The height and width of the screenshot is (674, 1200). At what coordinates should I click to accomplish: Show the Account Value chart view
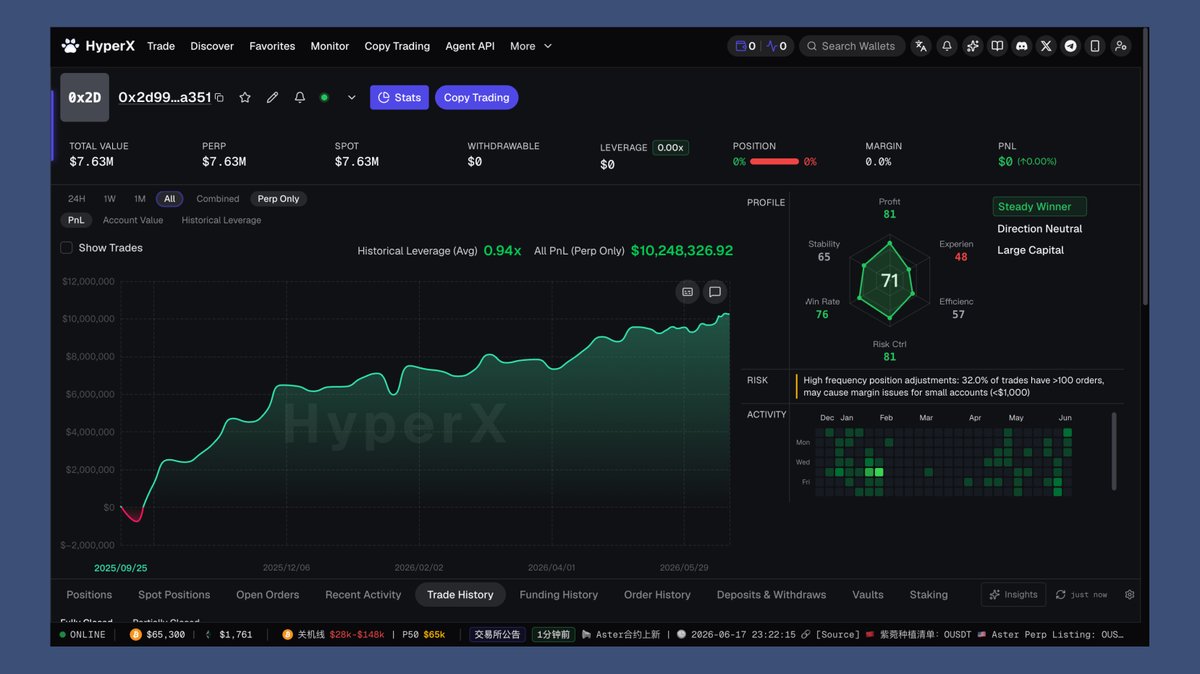click(133, 220)
